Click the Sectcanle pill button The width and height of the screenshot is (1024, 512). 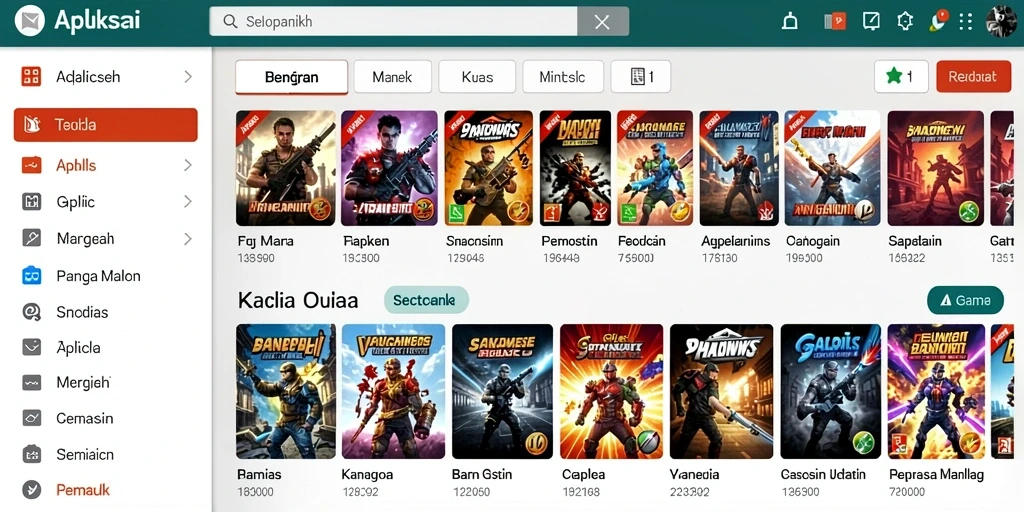point(426,300)
